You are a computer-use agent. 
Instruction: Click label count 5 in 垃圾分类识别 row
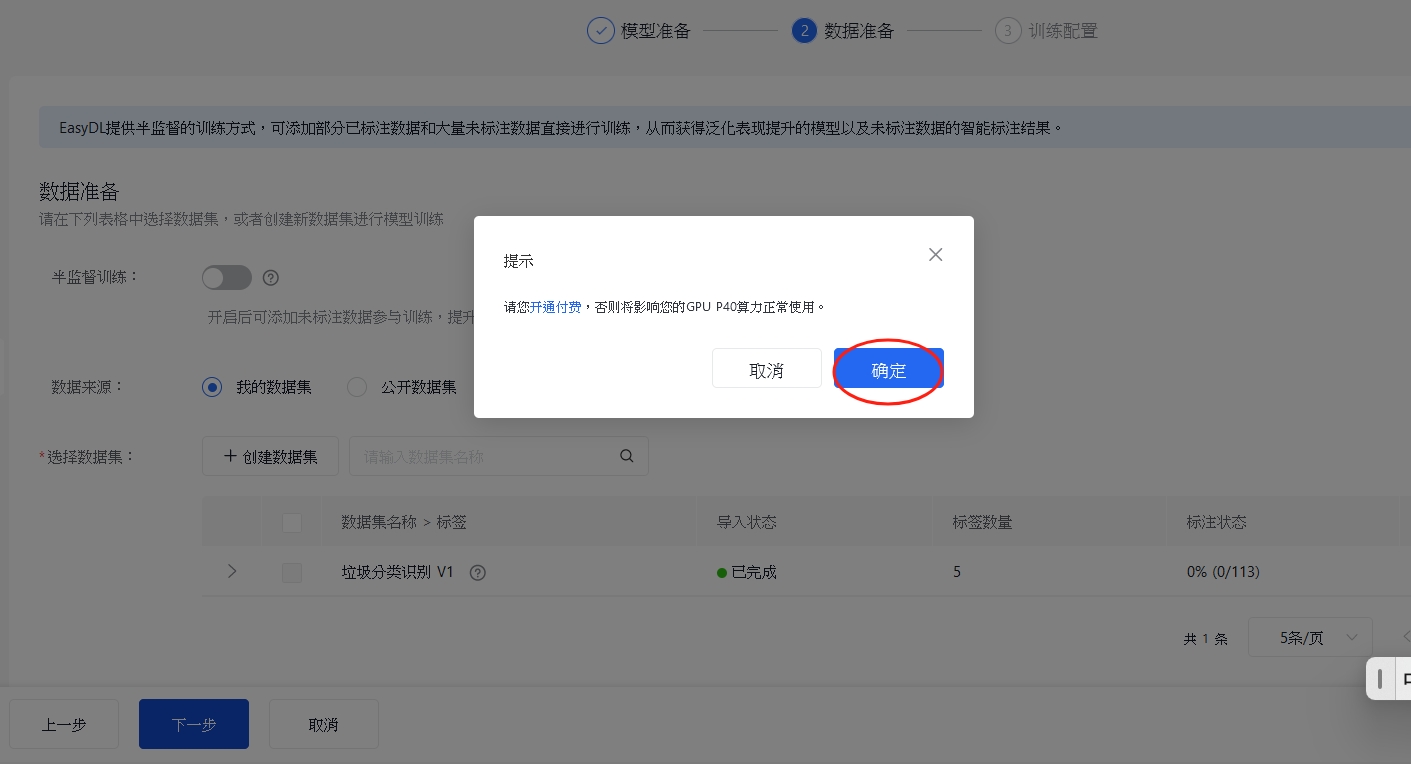coord(957,572)
